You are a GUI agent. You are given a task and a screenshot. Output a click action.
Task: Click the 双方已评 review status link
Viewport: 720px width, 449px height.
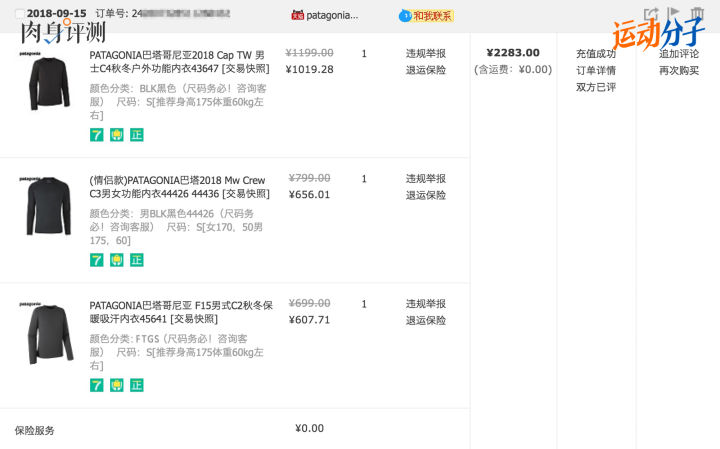[596, 87]
